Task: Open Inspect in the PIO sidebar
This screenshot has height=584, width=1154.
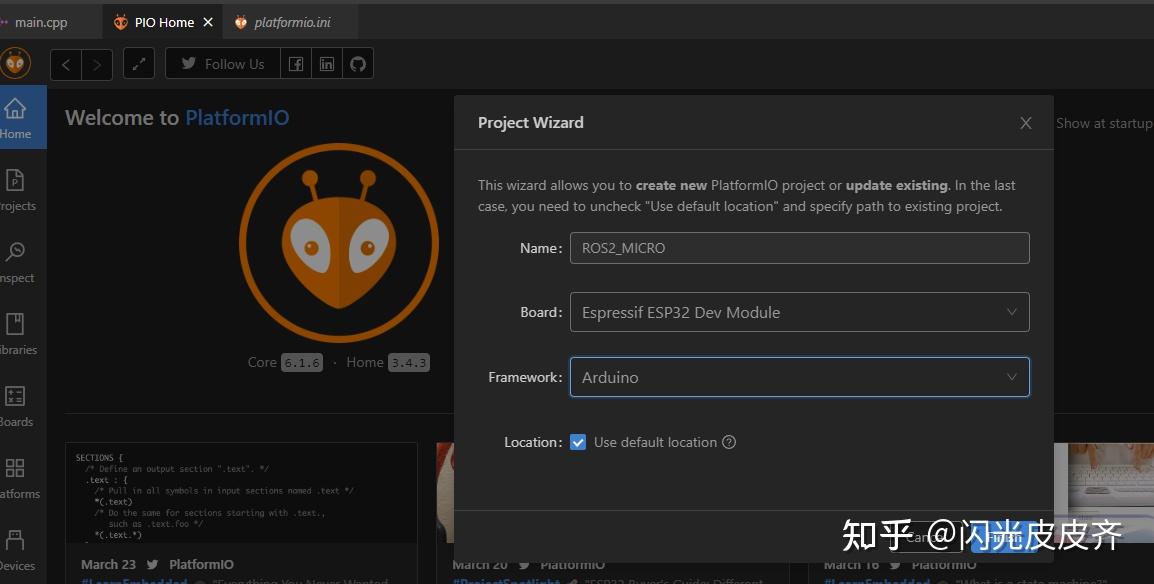Action: coord(15,262)
